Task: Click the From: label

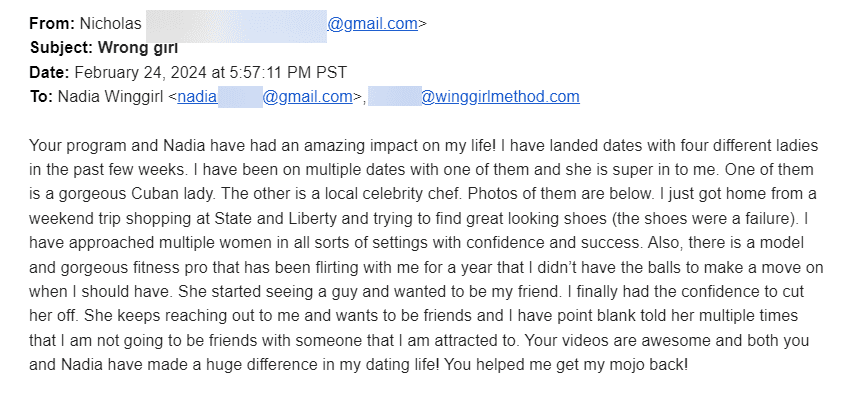Action: (x=52, y=24)
